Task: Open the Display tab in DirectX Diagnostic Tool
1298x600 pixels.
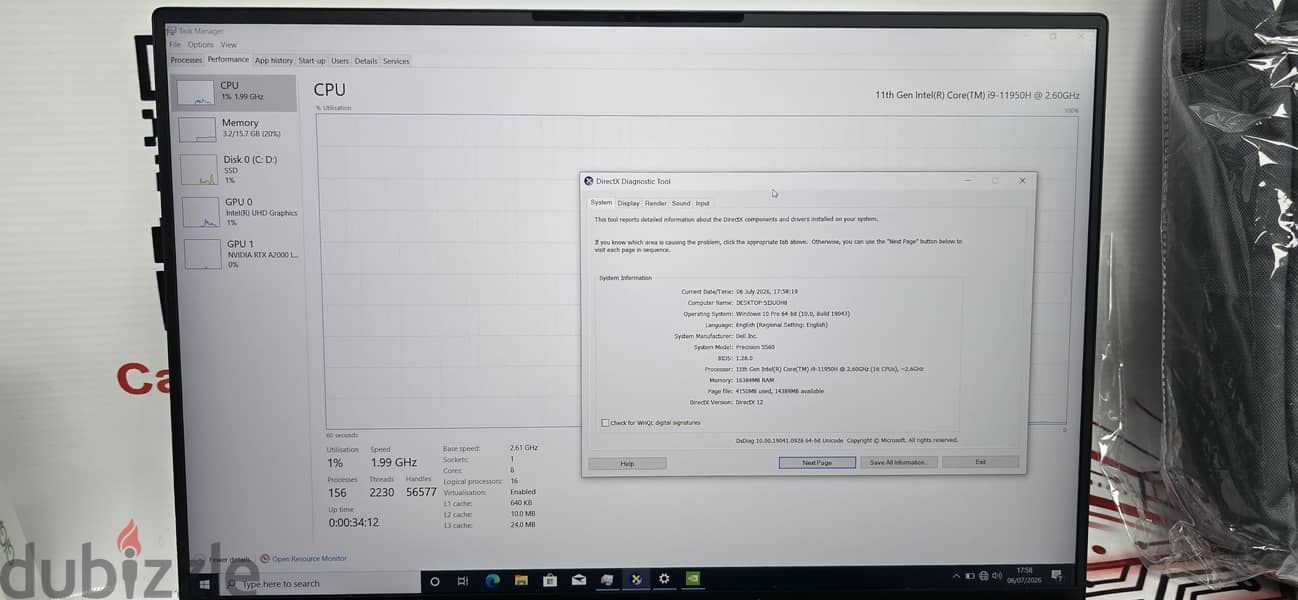Action: [x=628, y=203]
